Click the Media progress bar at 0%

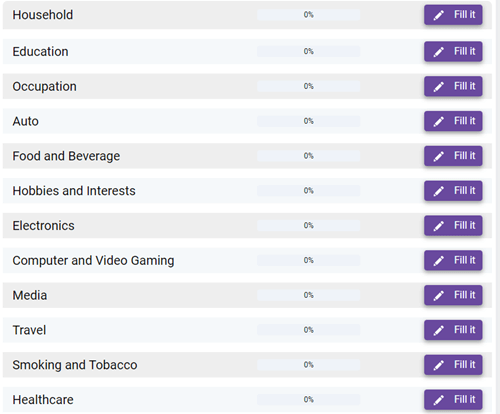(309, 295)
